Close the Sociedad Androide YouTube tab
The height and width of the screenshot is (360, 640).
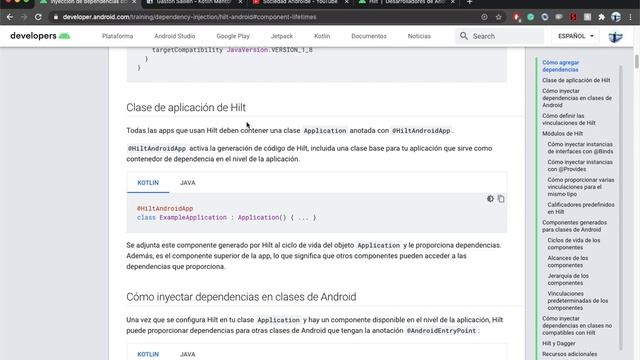pyautogui.click(x=346, y=2)
